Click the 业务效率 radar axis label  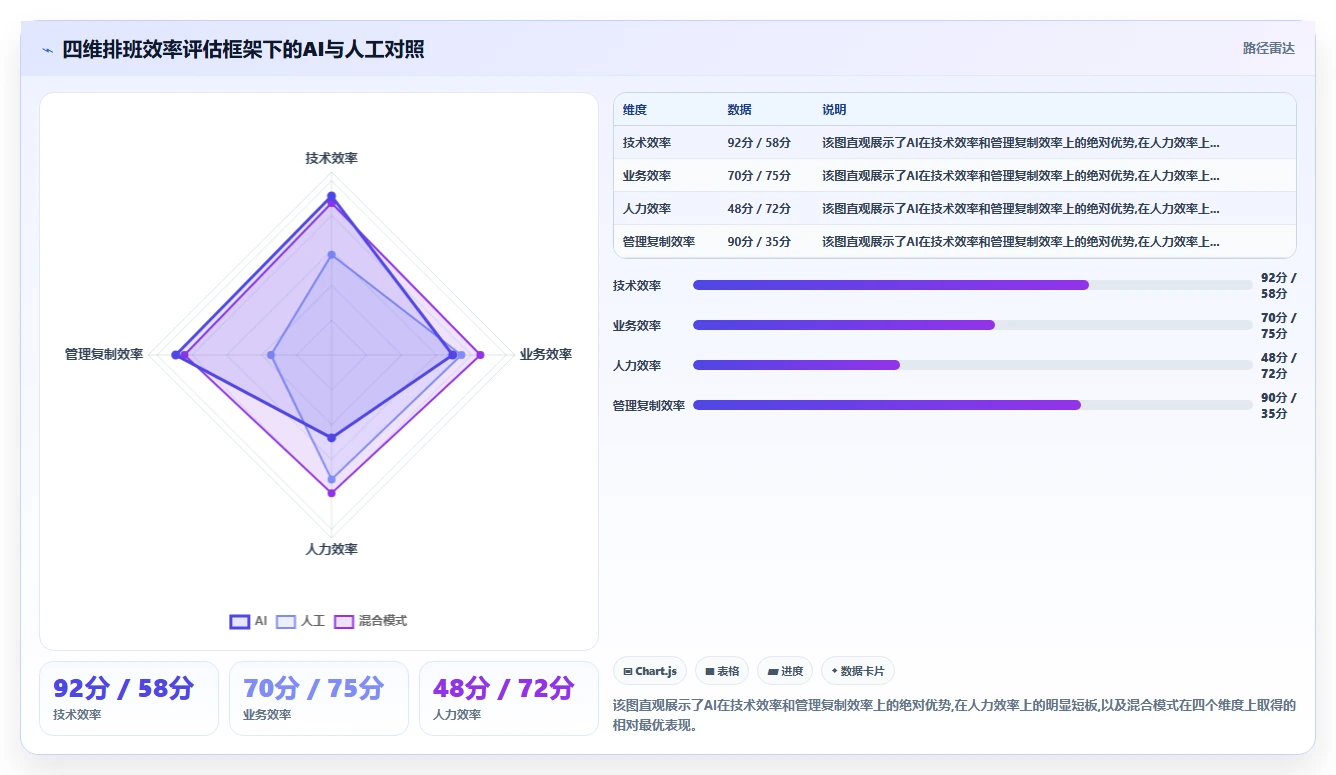[546, 354]
